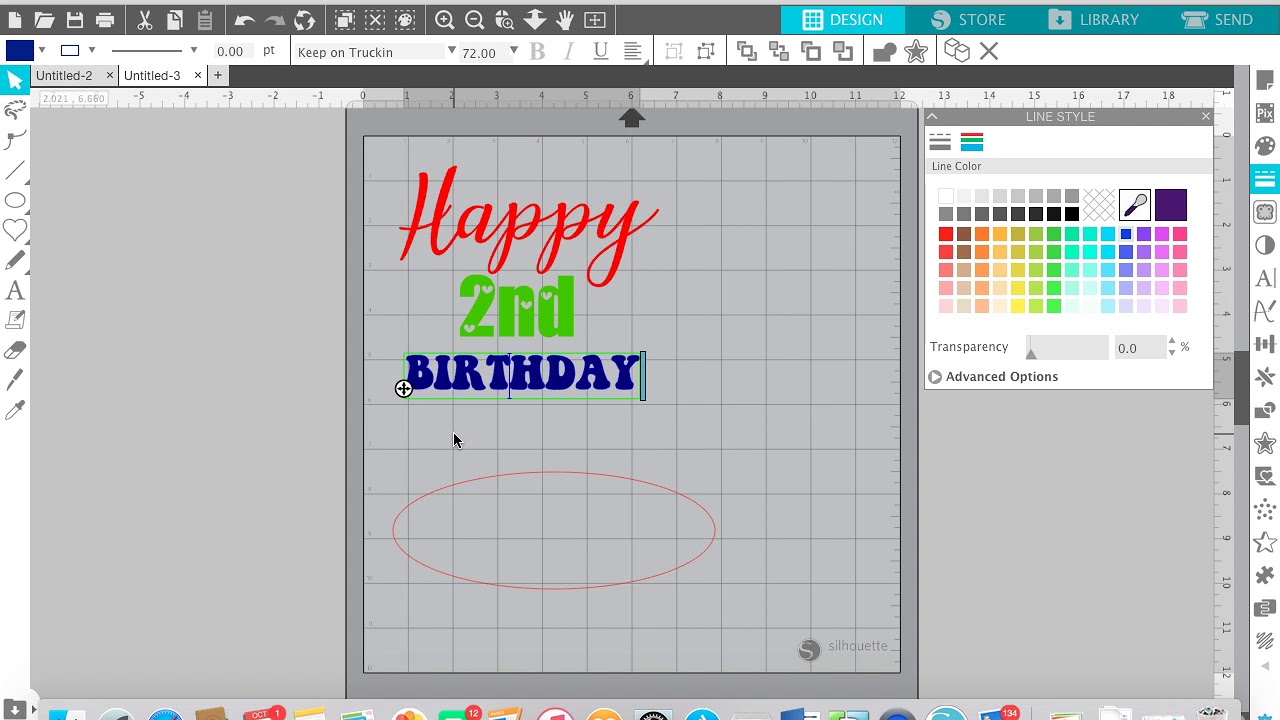Open the LIBRARY tab
The height and width of the screenshot is (720, 1280).
tap(1094, 19)
